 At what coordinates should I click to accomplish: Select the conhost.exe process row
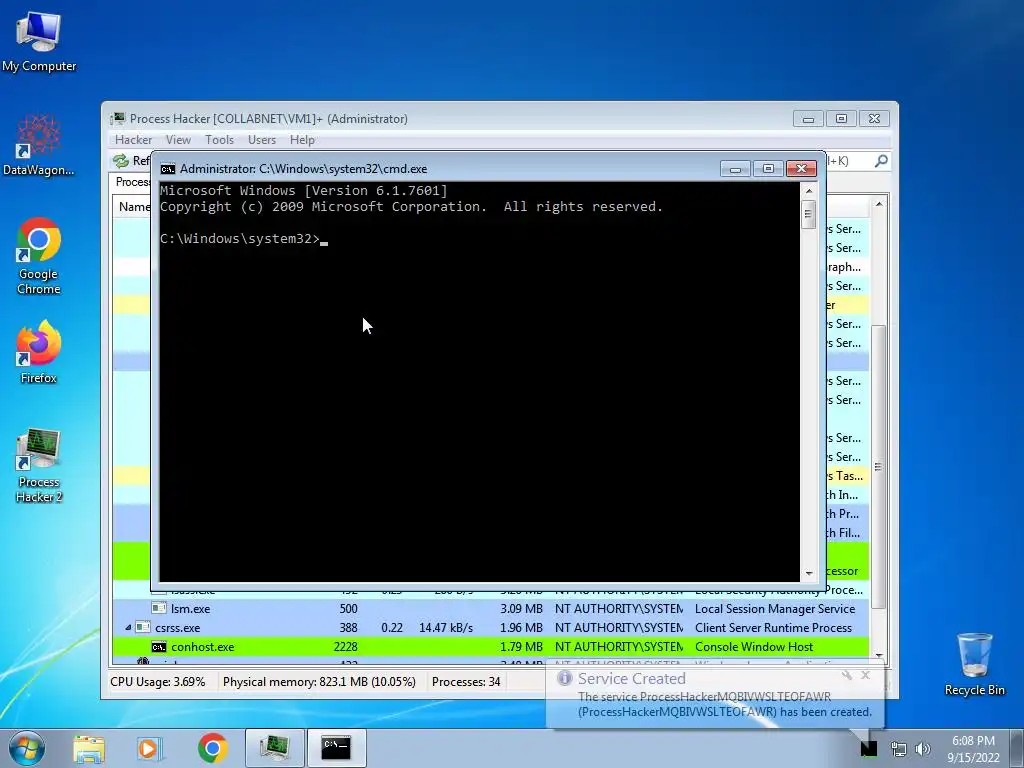490,647
